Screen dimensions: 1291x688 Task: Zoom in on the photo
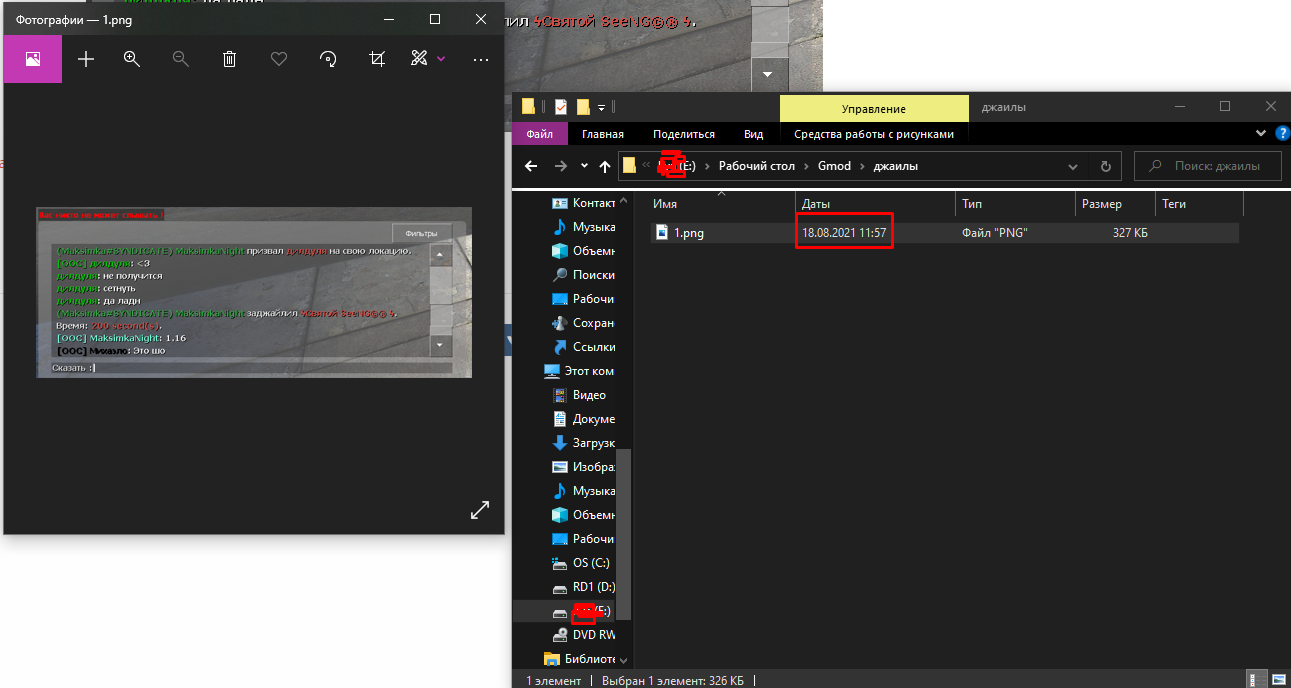(x=132, y=59)
